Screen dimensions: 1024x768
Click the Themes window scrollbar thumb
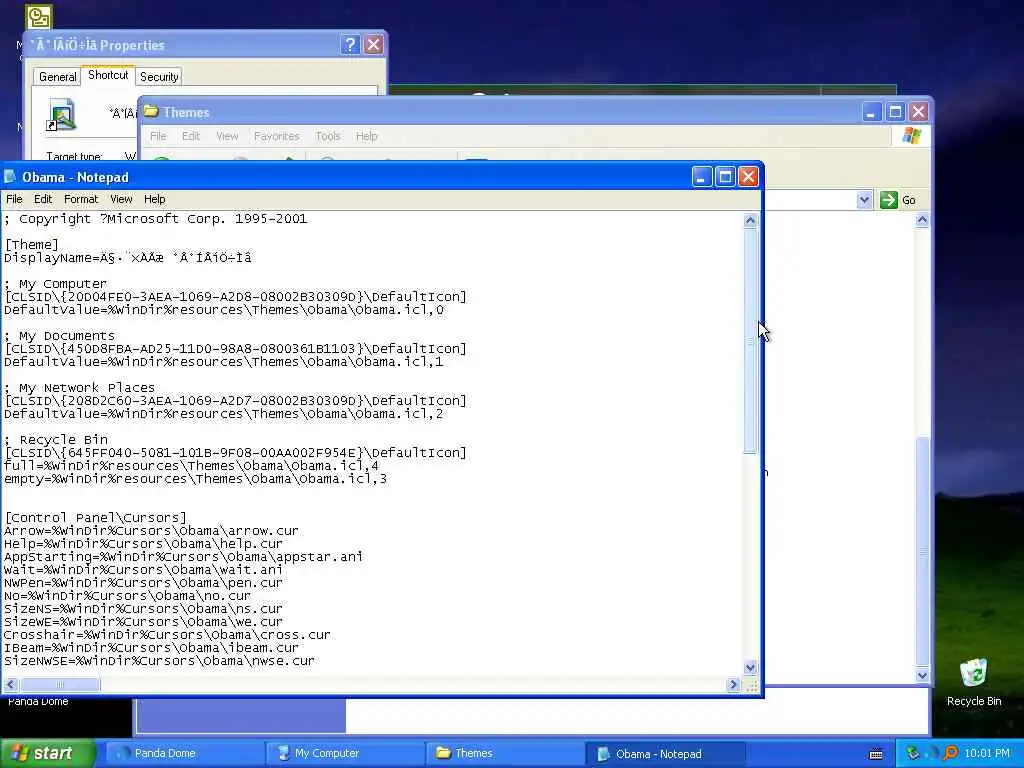click(922, 552)
